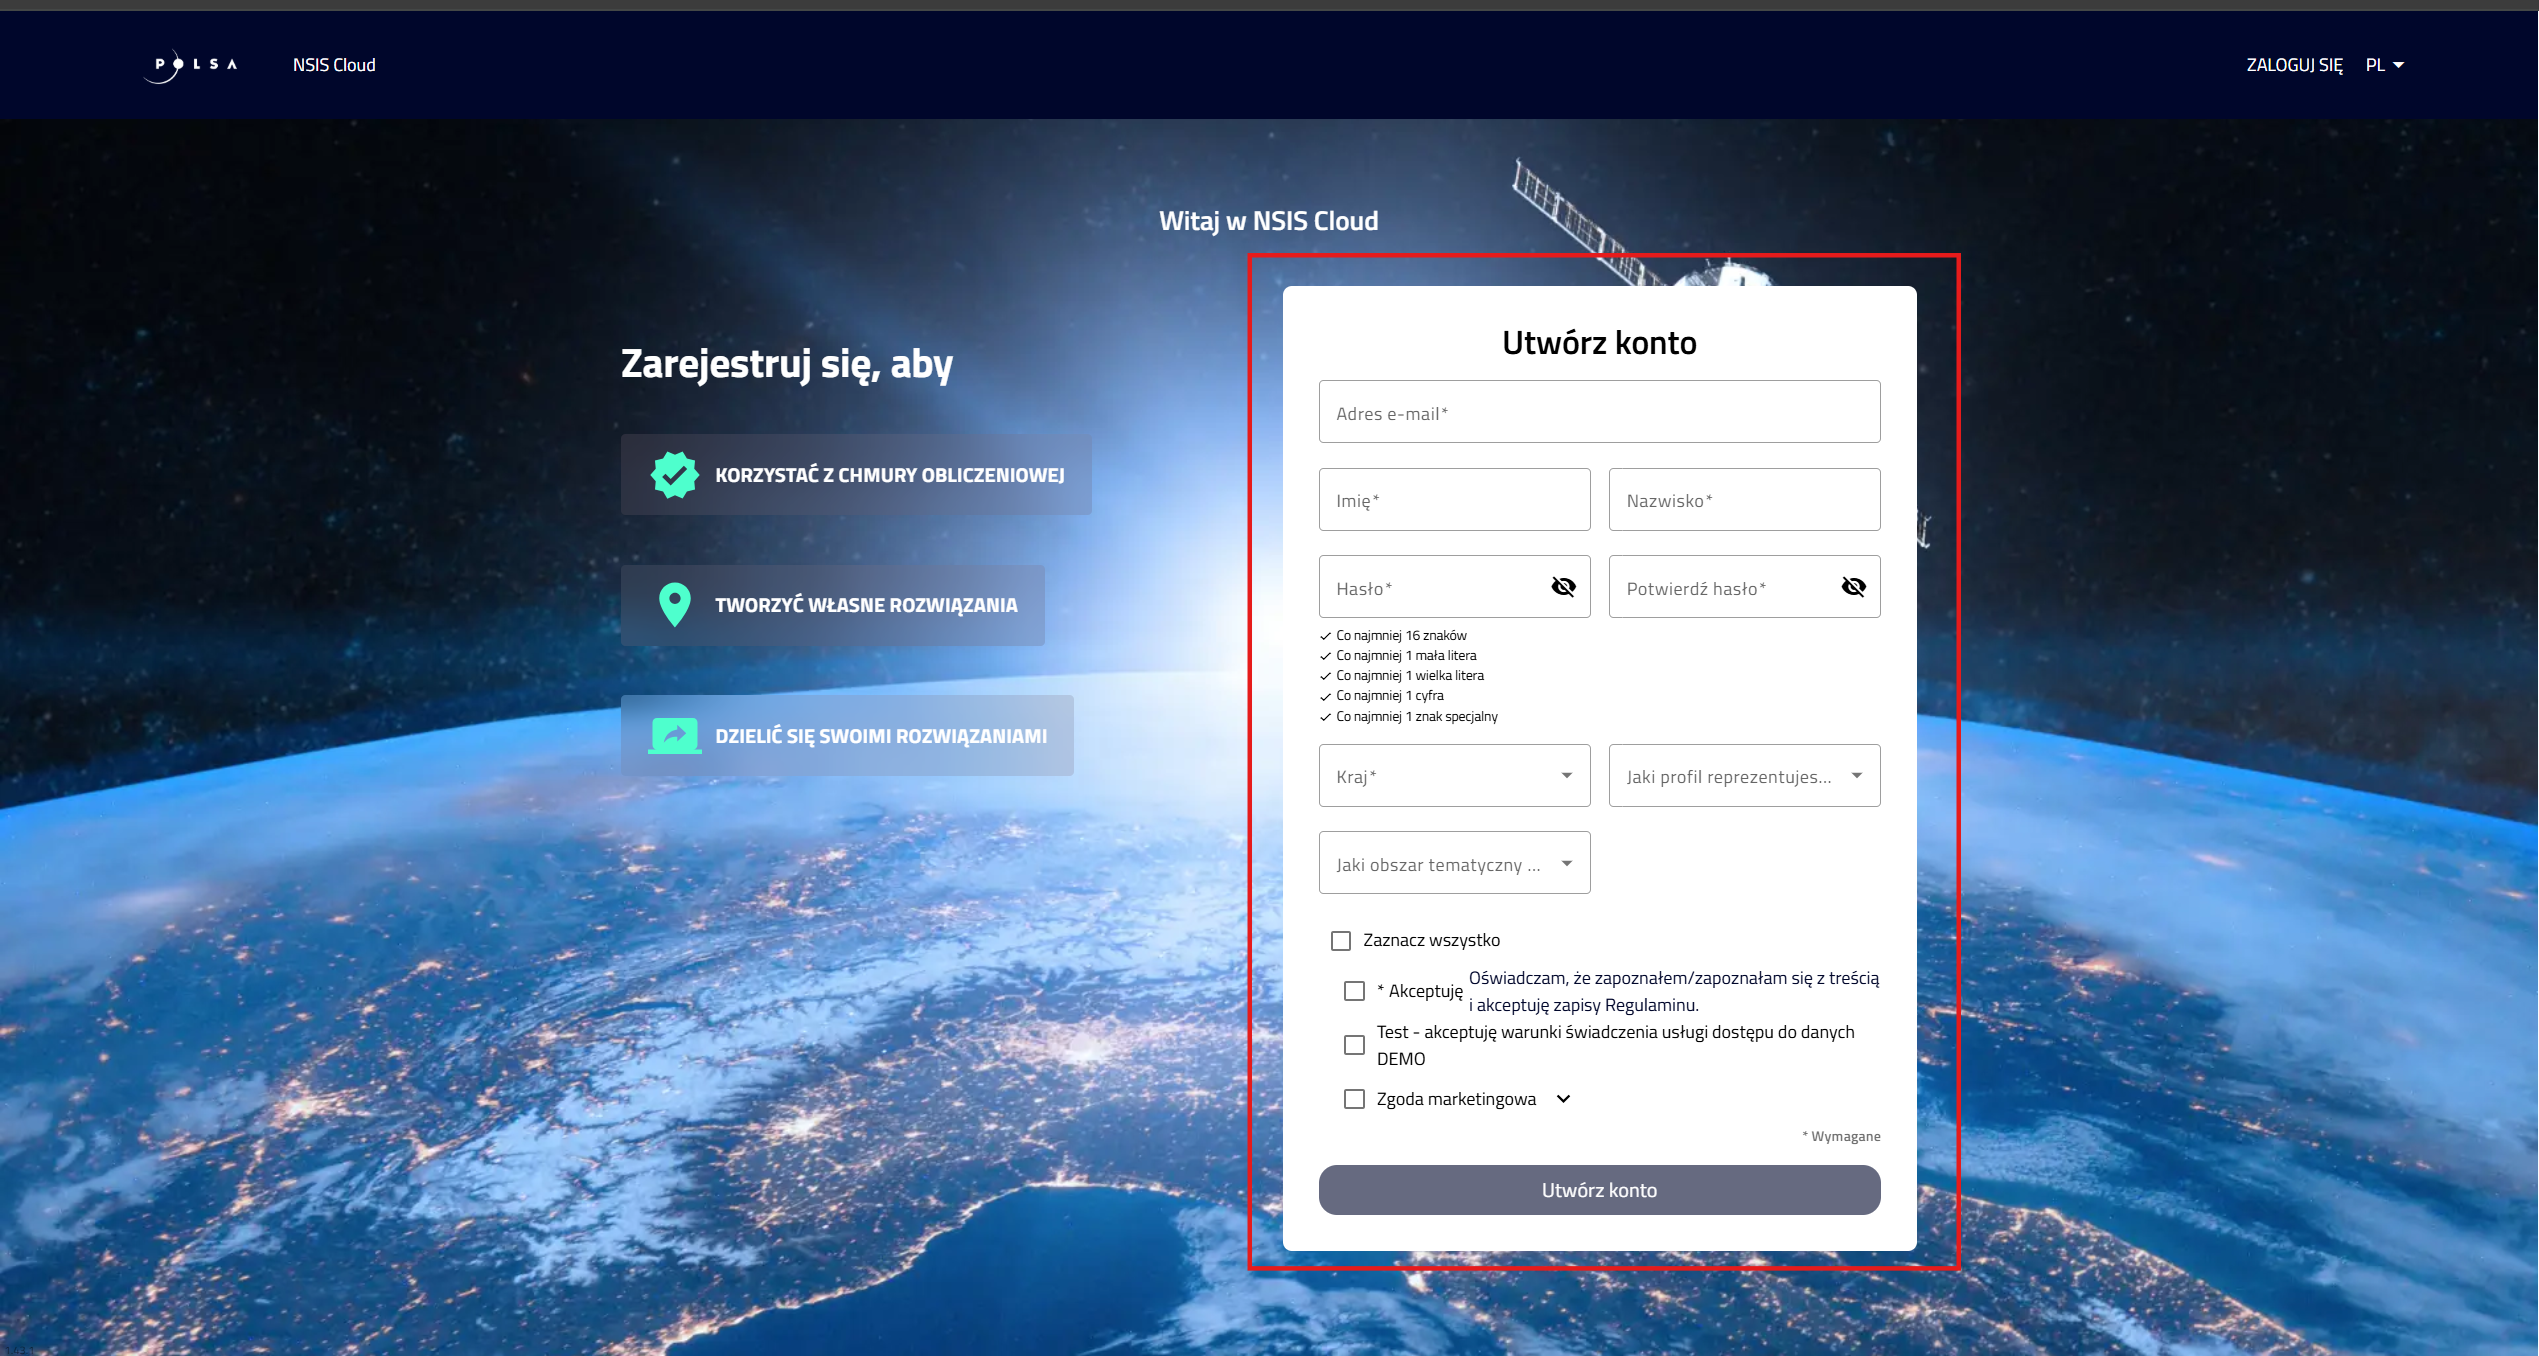Click the green verified badge icon

tap(673, 474)
